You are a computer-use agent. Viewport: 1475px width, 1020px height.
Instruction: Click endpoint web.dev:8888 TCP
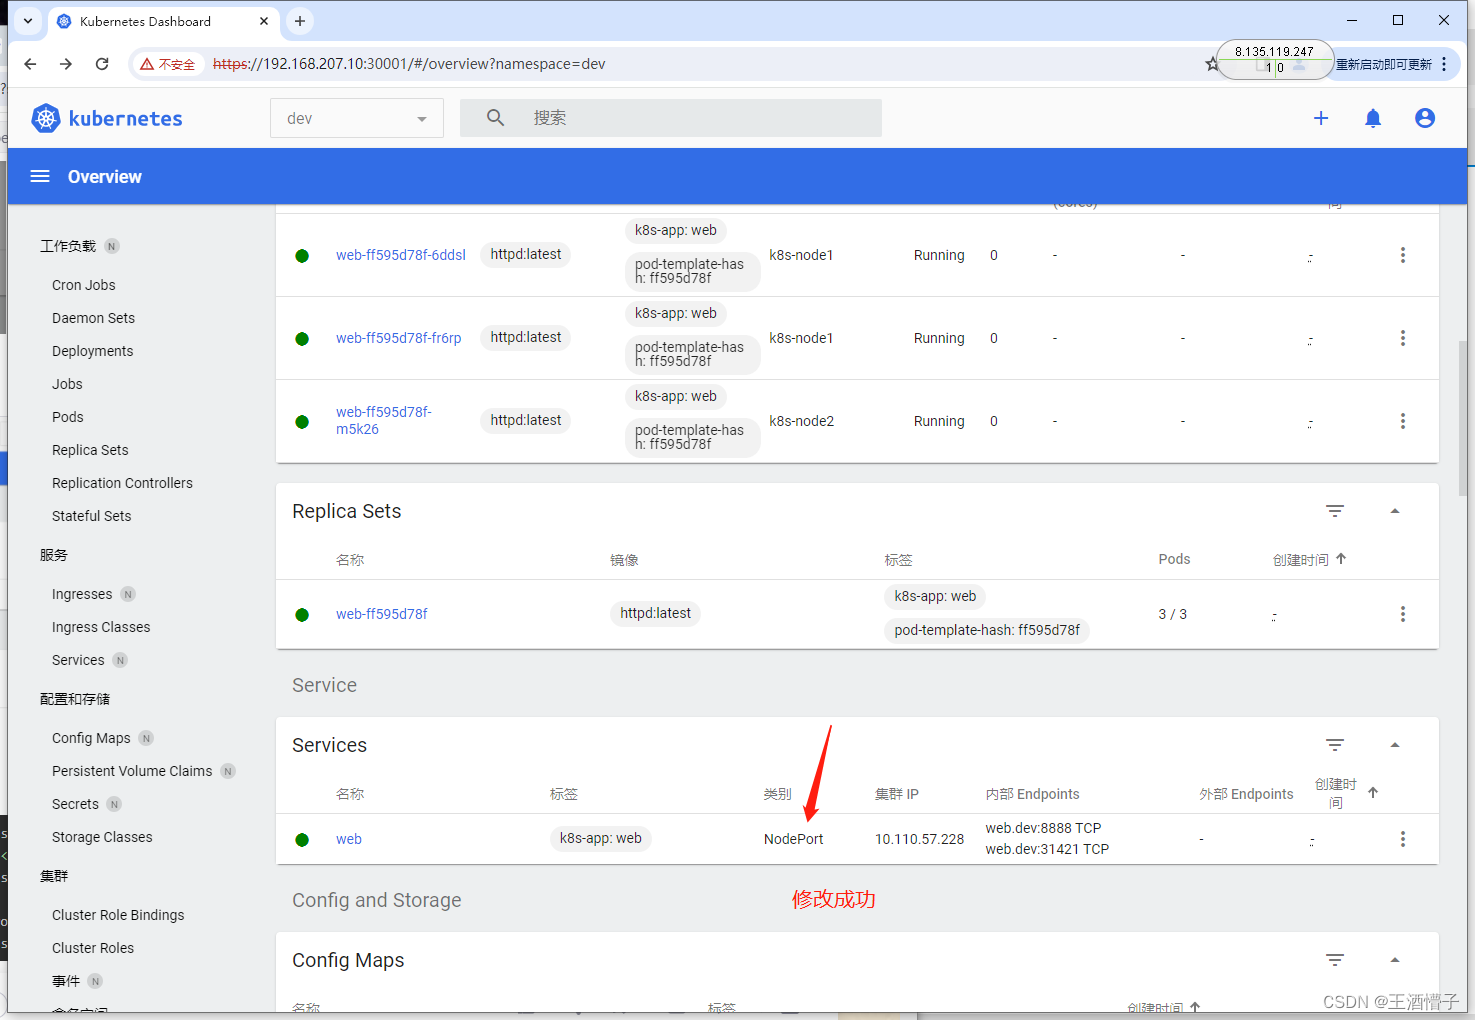click(x=1043, y=828)
